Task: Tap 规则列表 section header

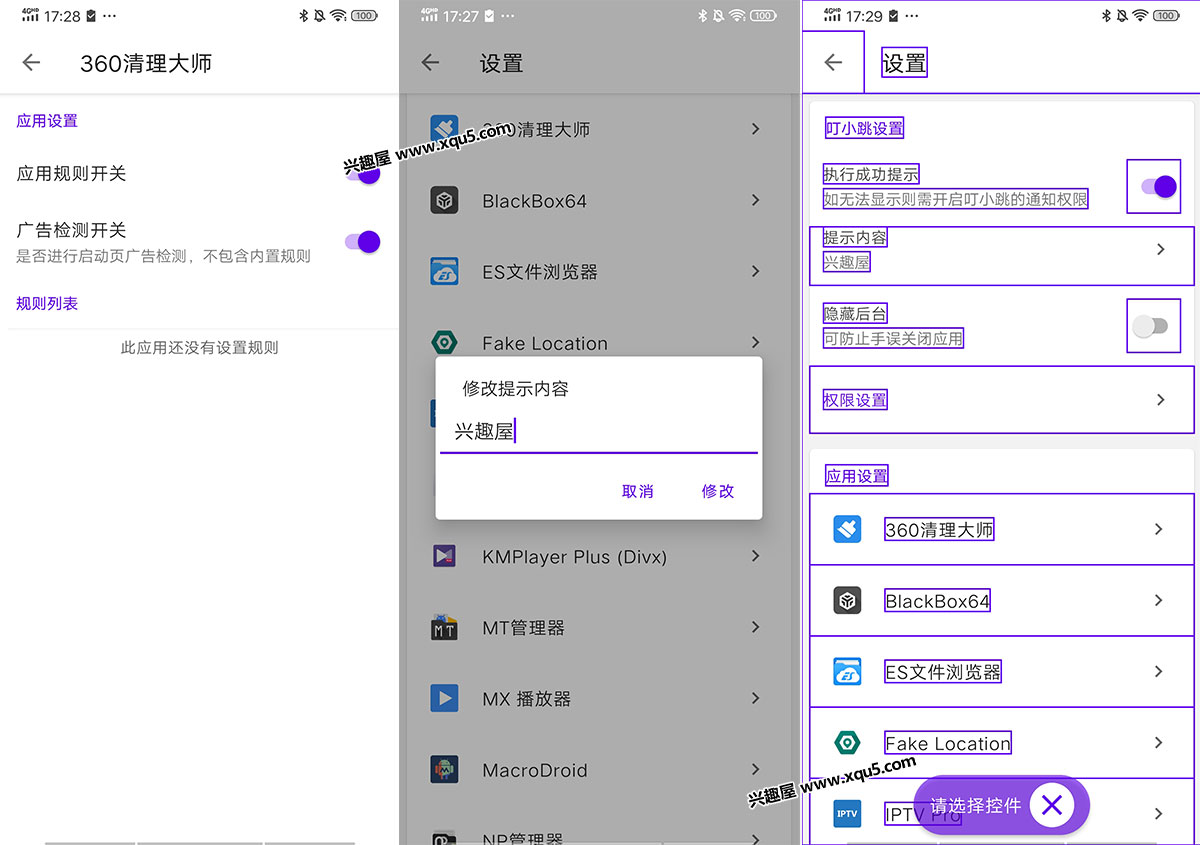Action: click(47, 303)
